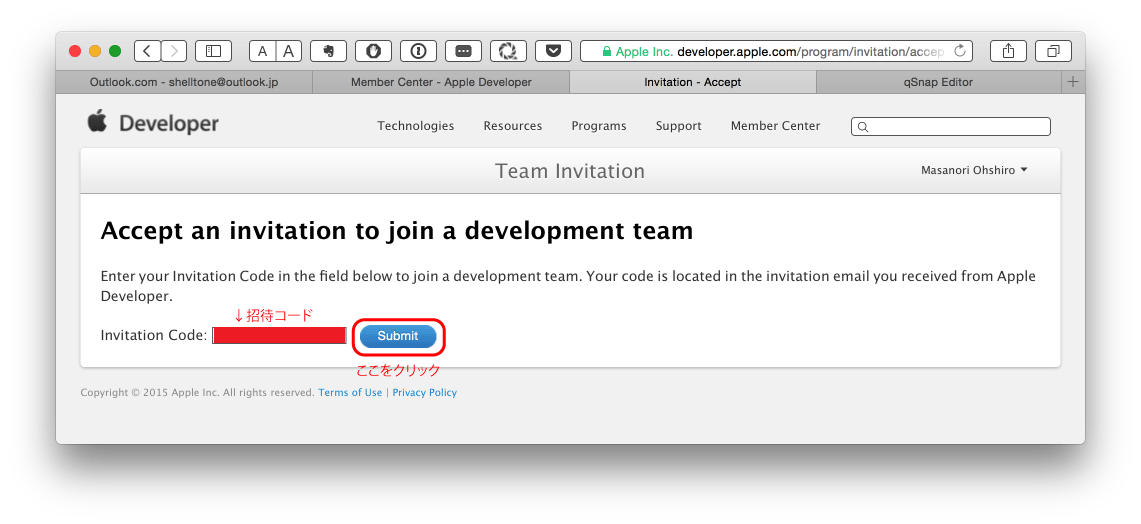Select the Invitation - Accept tab

click(693, 82)
